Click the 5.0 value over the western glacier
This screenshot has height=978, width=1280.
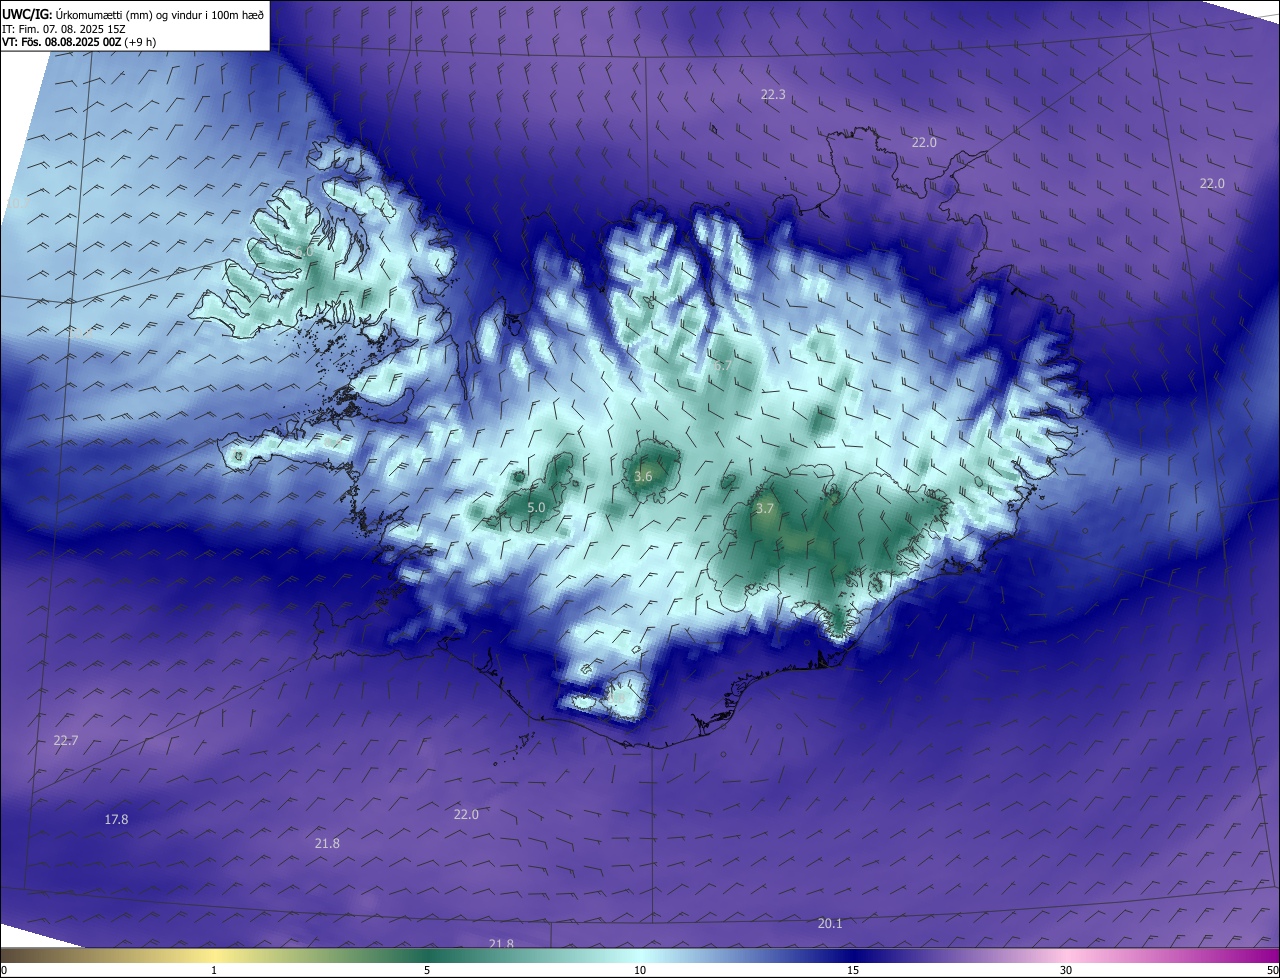[536, 508]
